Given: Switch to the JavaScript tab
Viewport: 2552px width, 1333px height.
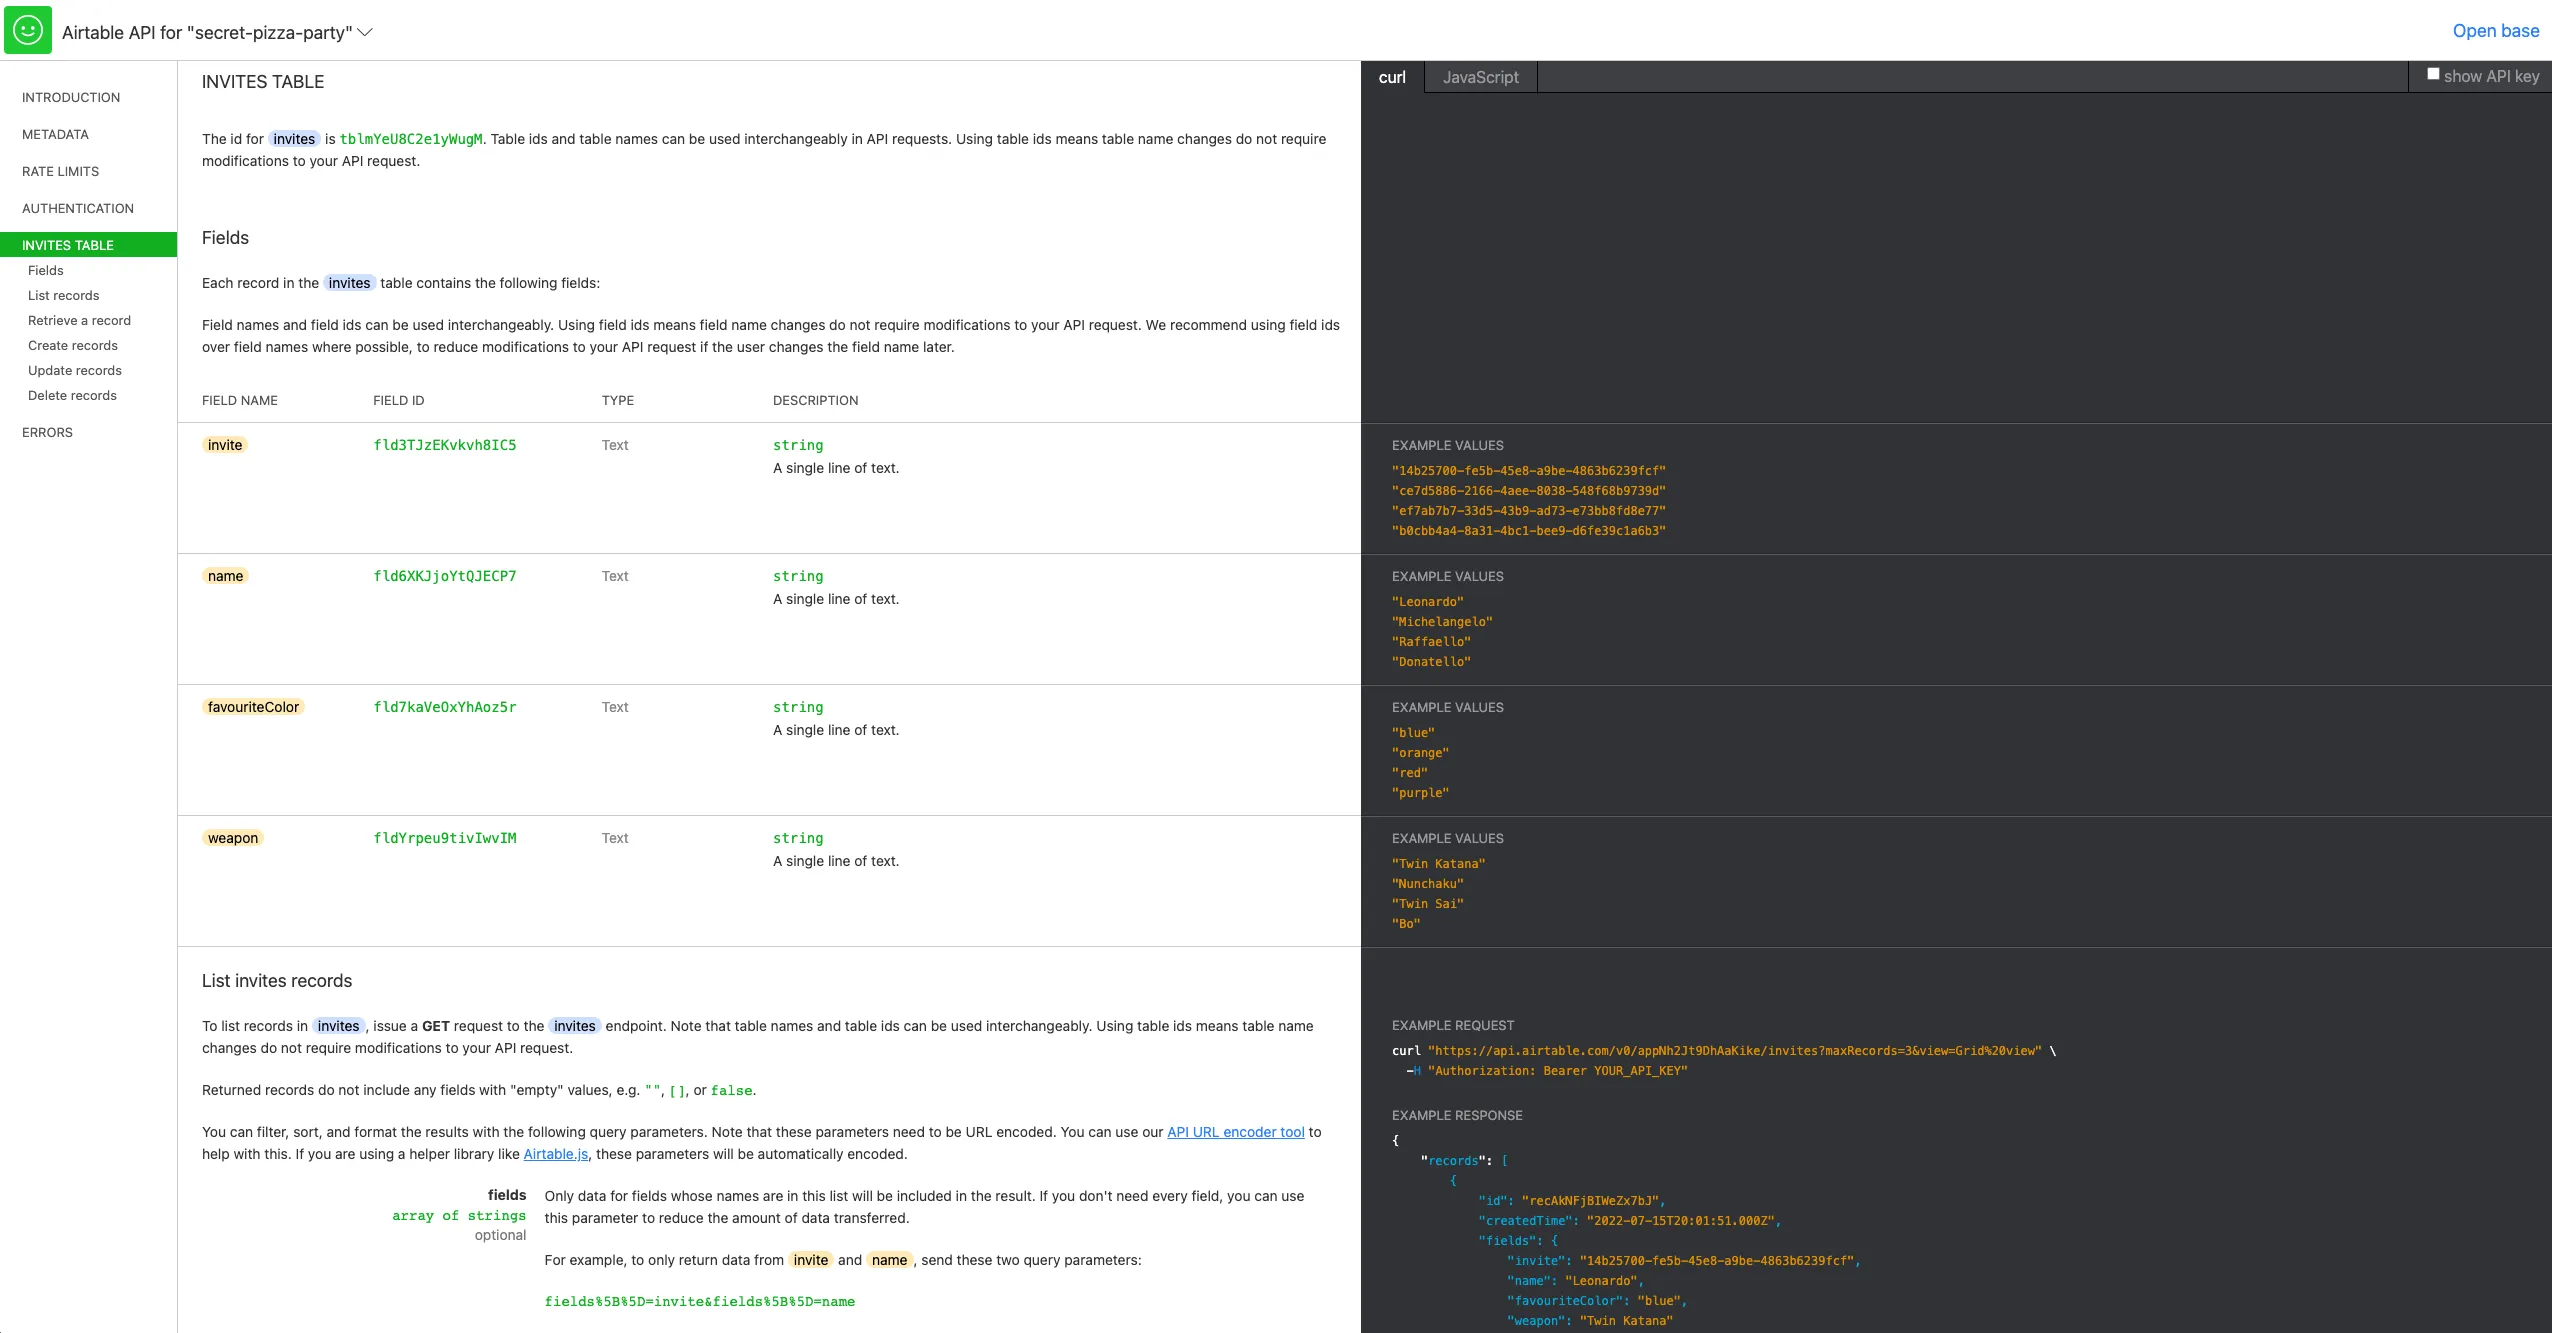Looking at the screenshot, I should click(1481, 77).
